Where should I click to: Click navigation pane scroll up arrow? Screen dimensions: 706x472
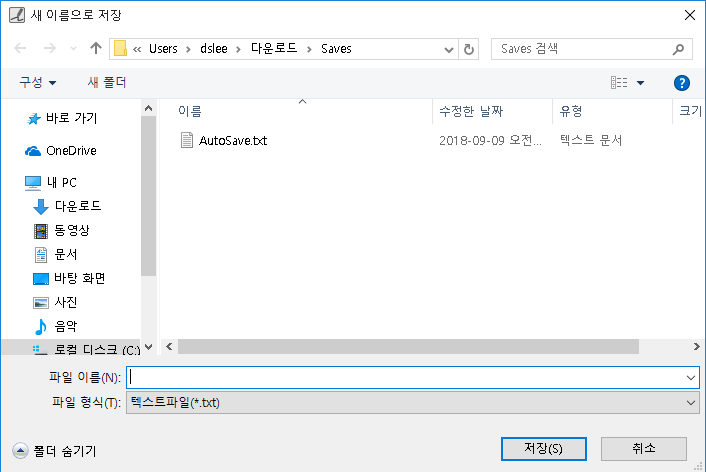[149, 109]
